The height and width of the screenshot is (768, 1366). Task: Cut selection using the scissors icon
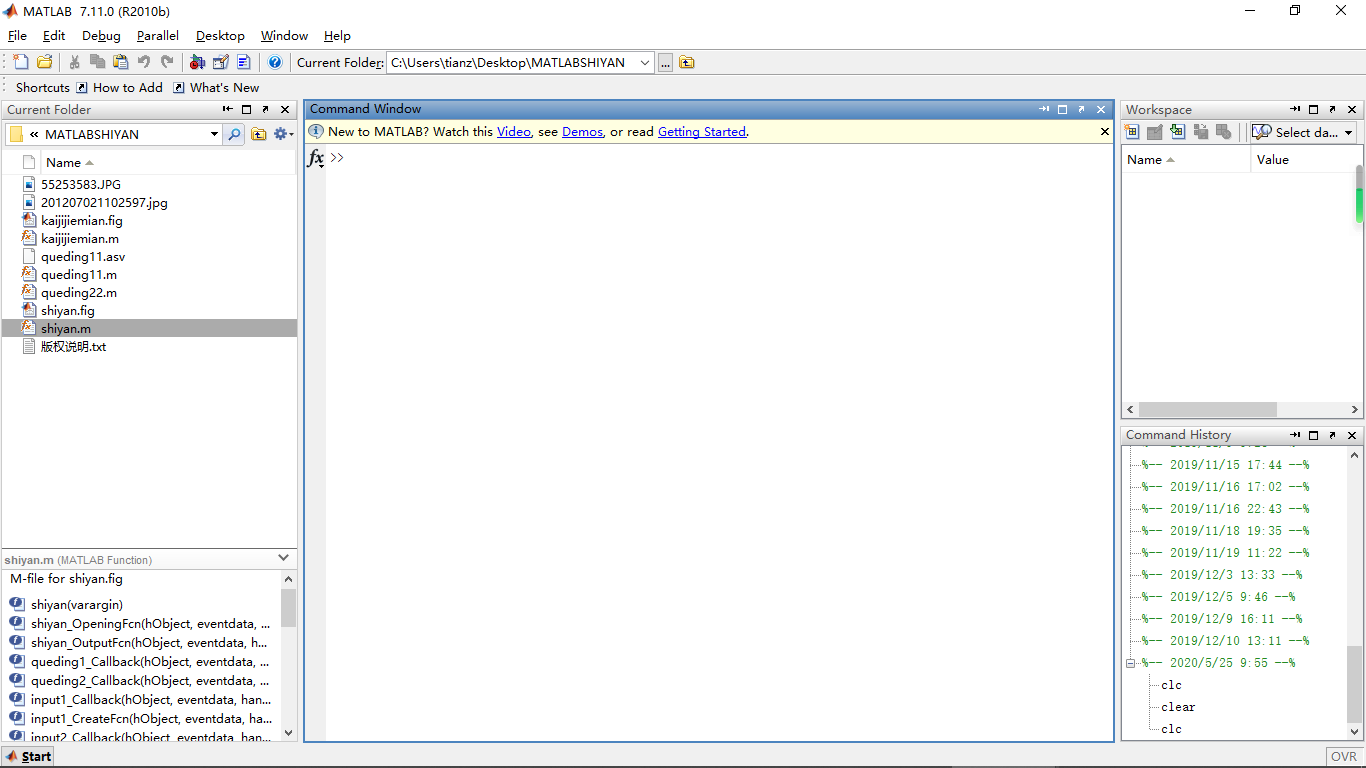[x=74, y=62]
